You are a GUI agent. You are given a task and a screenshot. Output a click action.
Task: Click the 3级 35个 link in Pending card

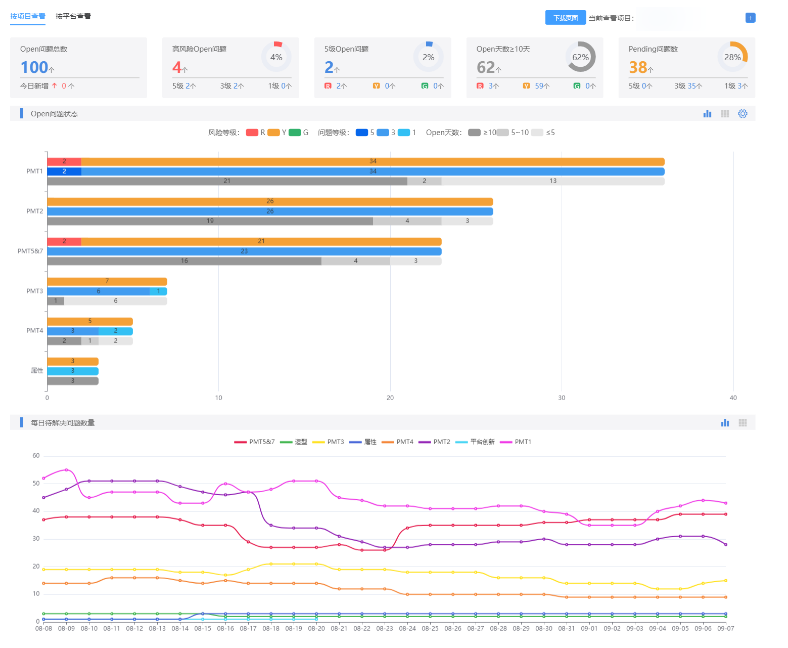pos(689,87)
